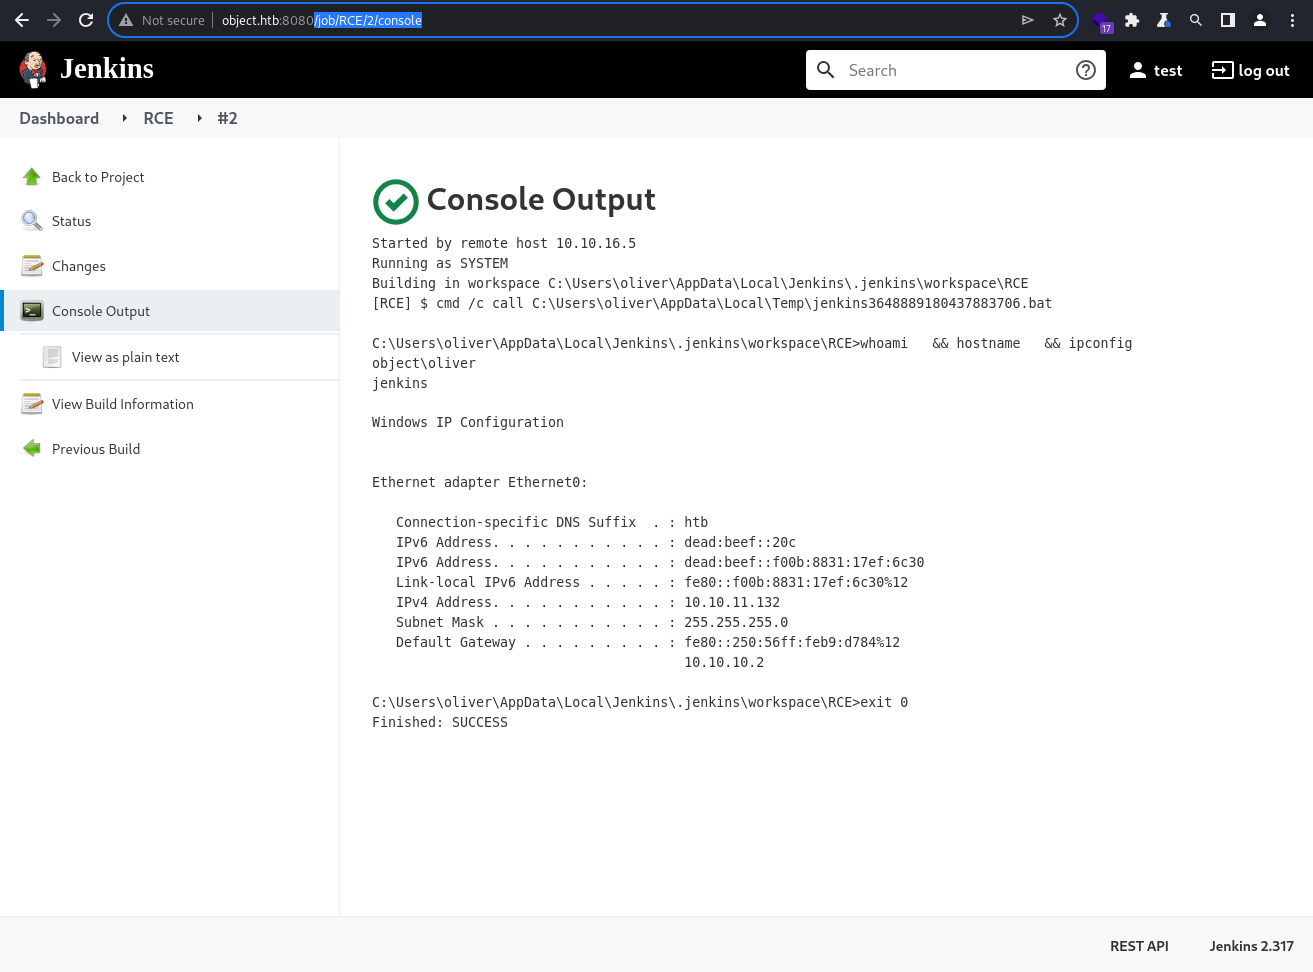Click the Jenkins 2.317 version link
This screenshot has width=1313, height=972.
click(1251, 946)
